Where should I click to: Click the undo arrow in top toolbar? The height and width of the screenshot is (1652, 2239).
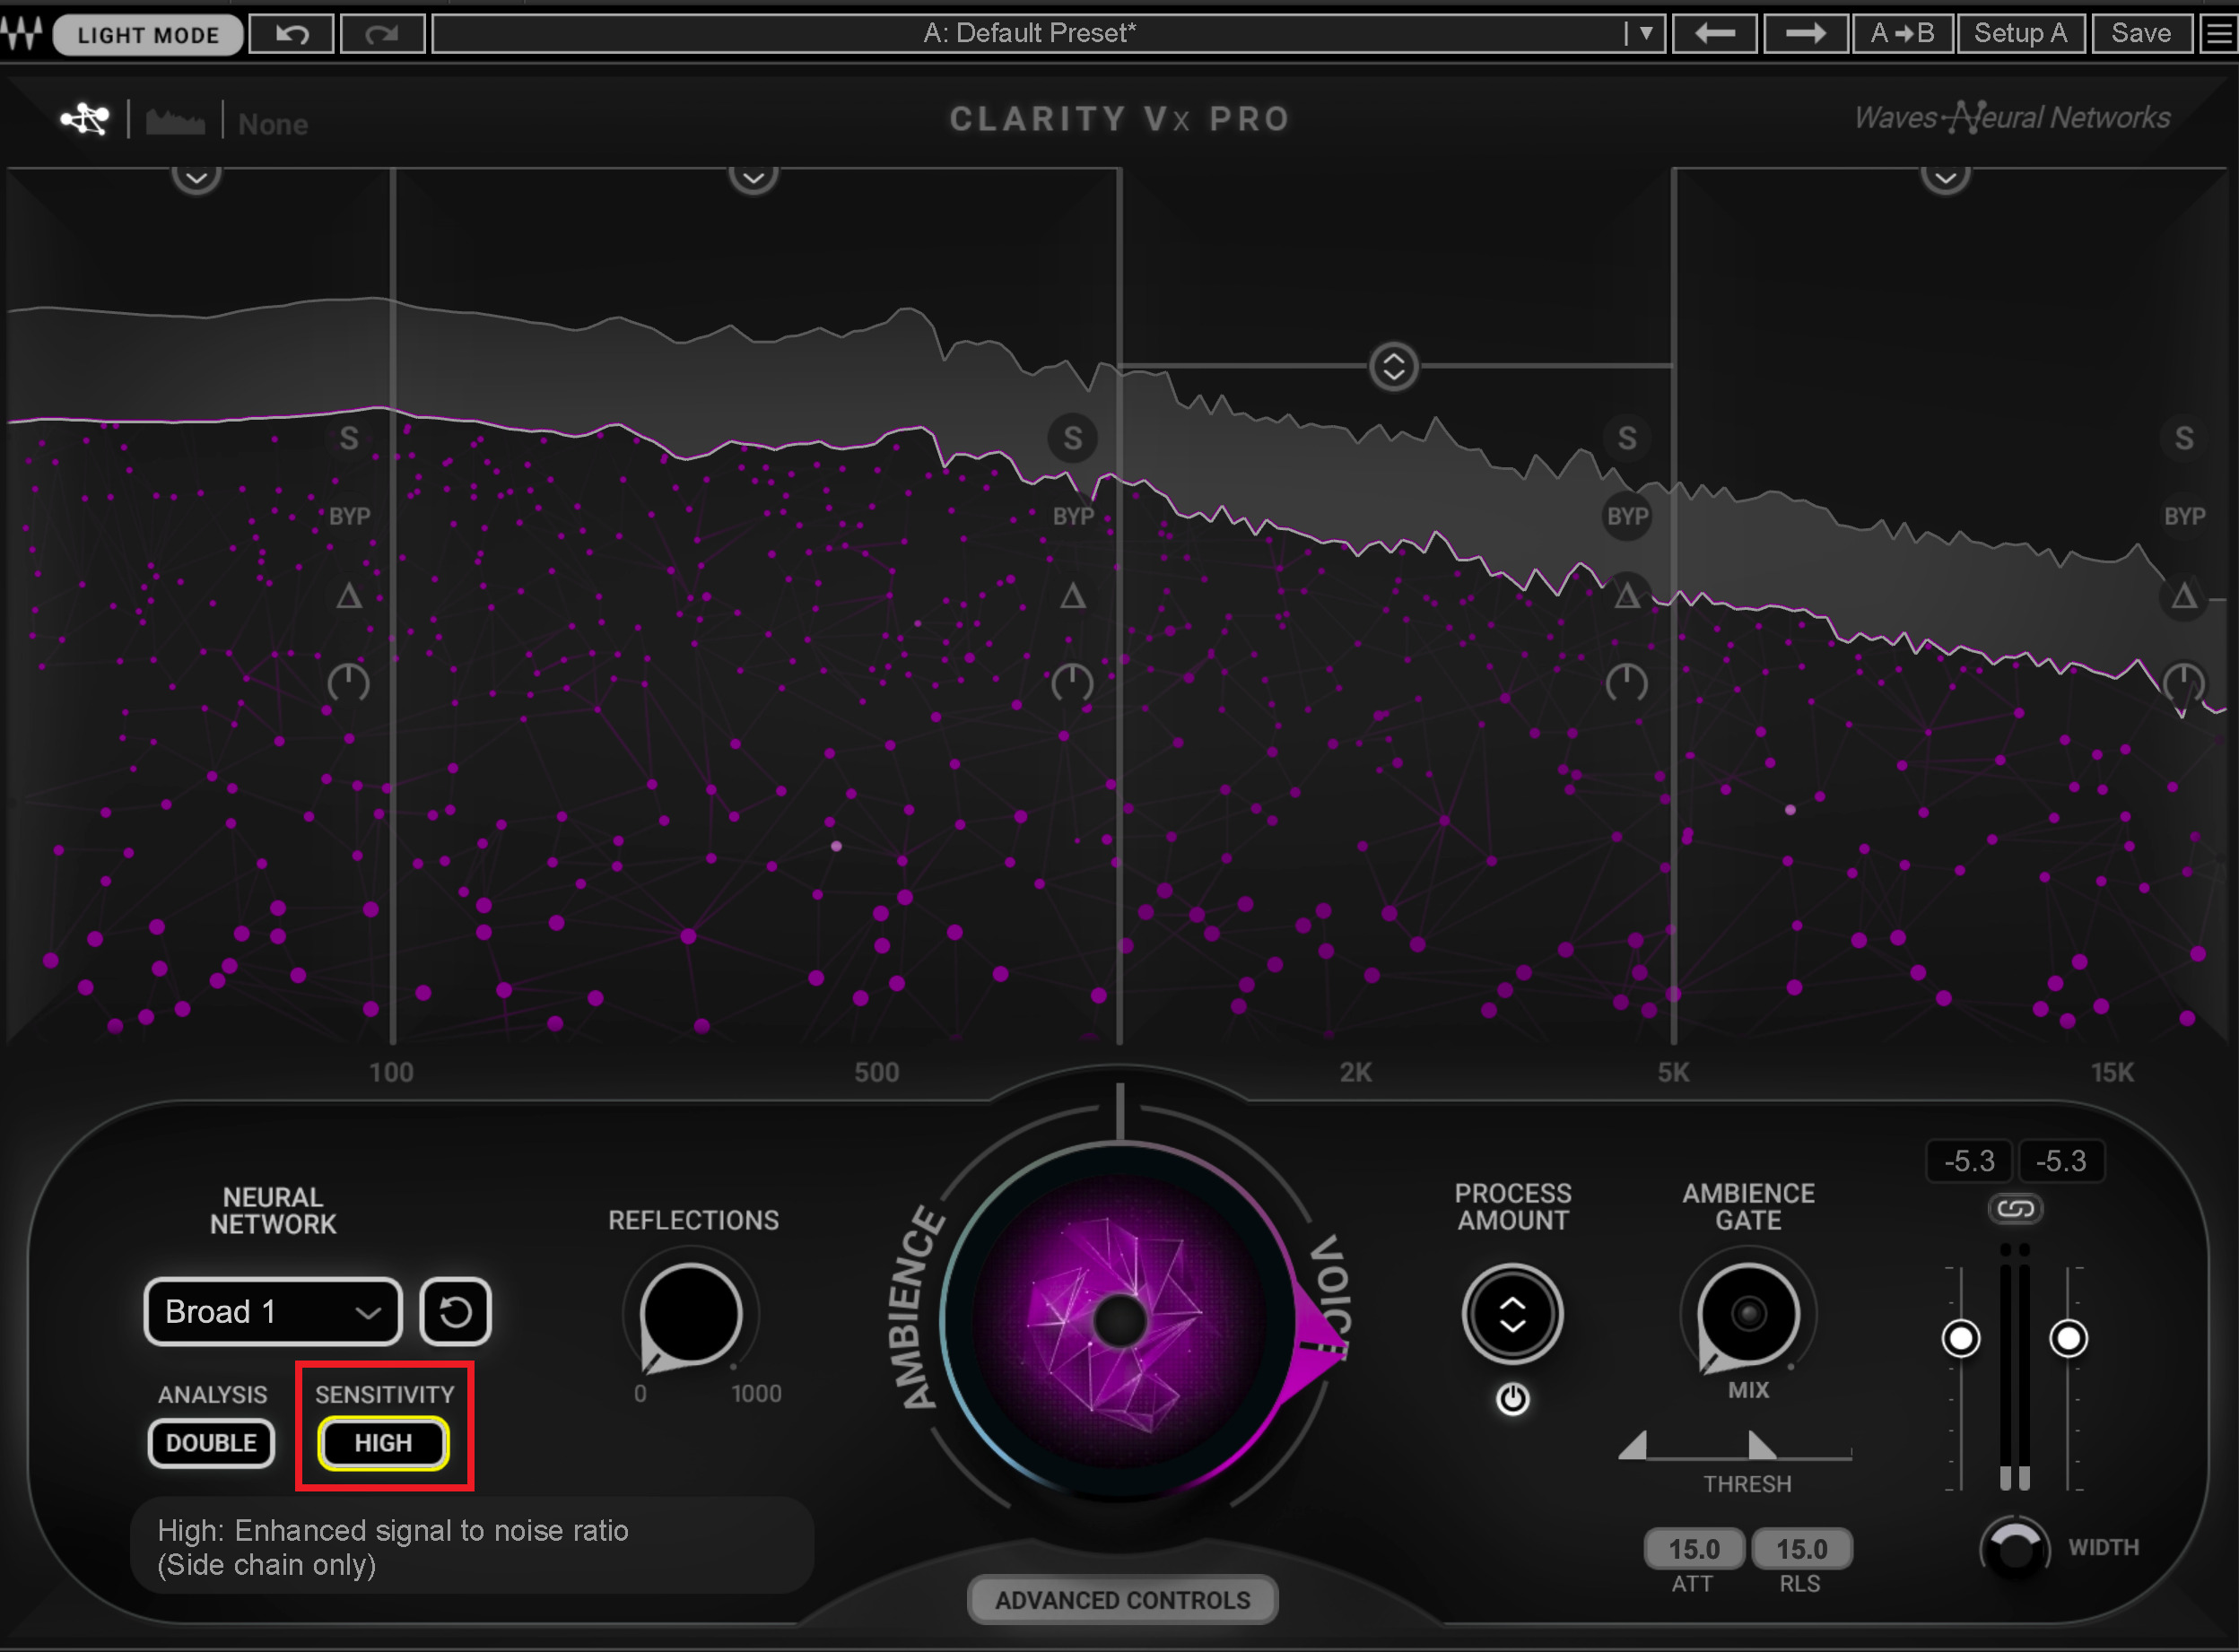pyautogui.click(x=291, y=34)
